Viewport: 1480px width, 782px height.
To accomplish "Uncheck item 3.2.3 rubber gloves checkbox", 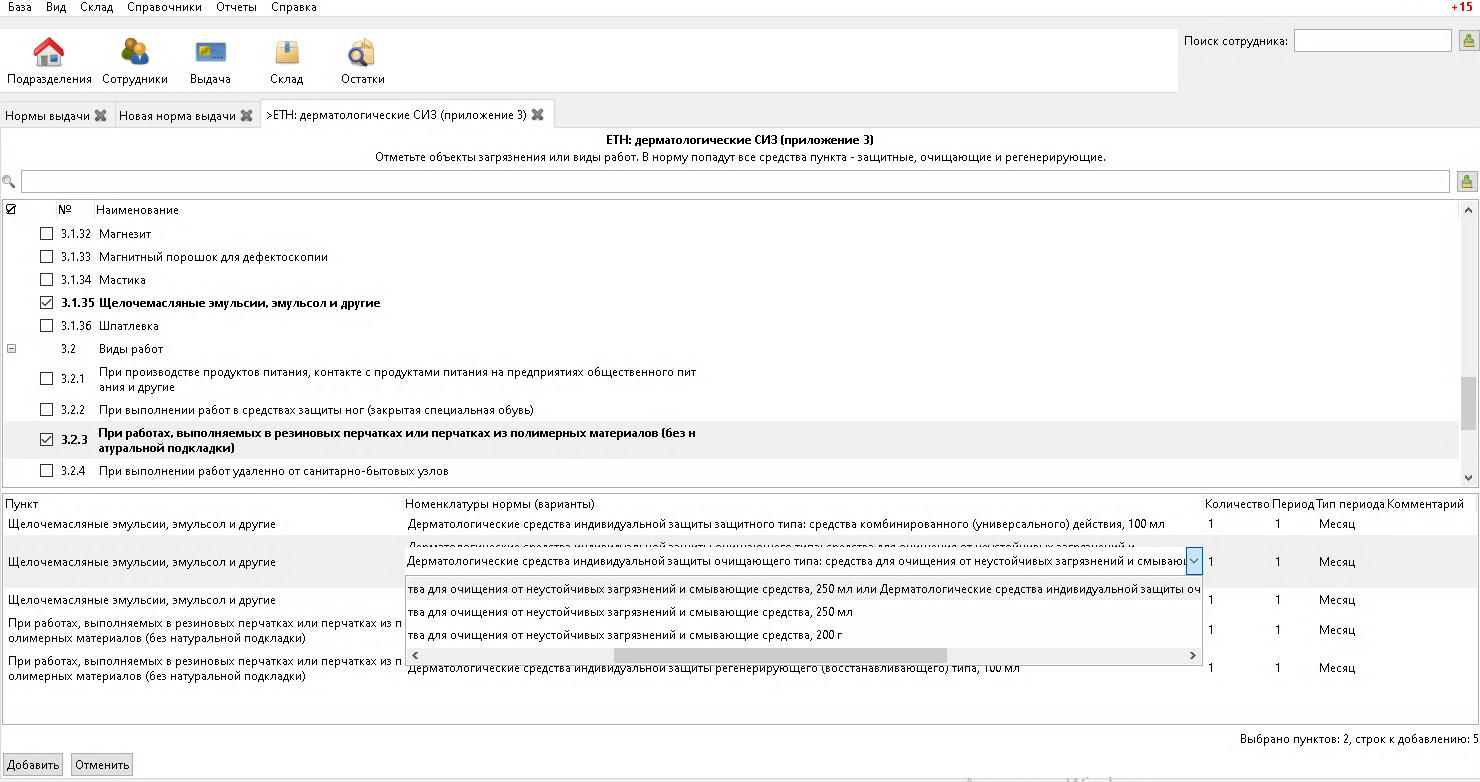I will [46, 439].
